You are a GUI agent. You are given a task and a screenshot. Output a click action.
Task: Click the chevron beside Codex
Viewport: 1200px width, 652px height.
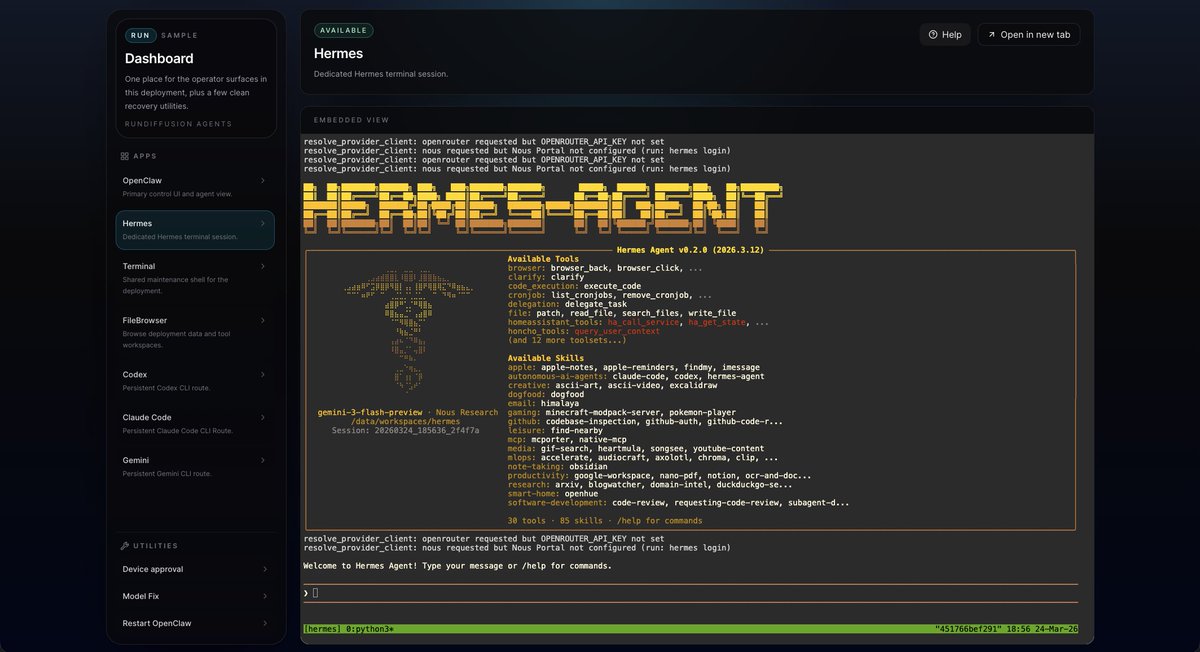pos(263,374)
